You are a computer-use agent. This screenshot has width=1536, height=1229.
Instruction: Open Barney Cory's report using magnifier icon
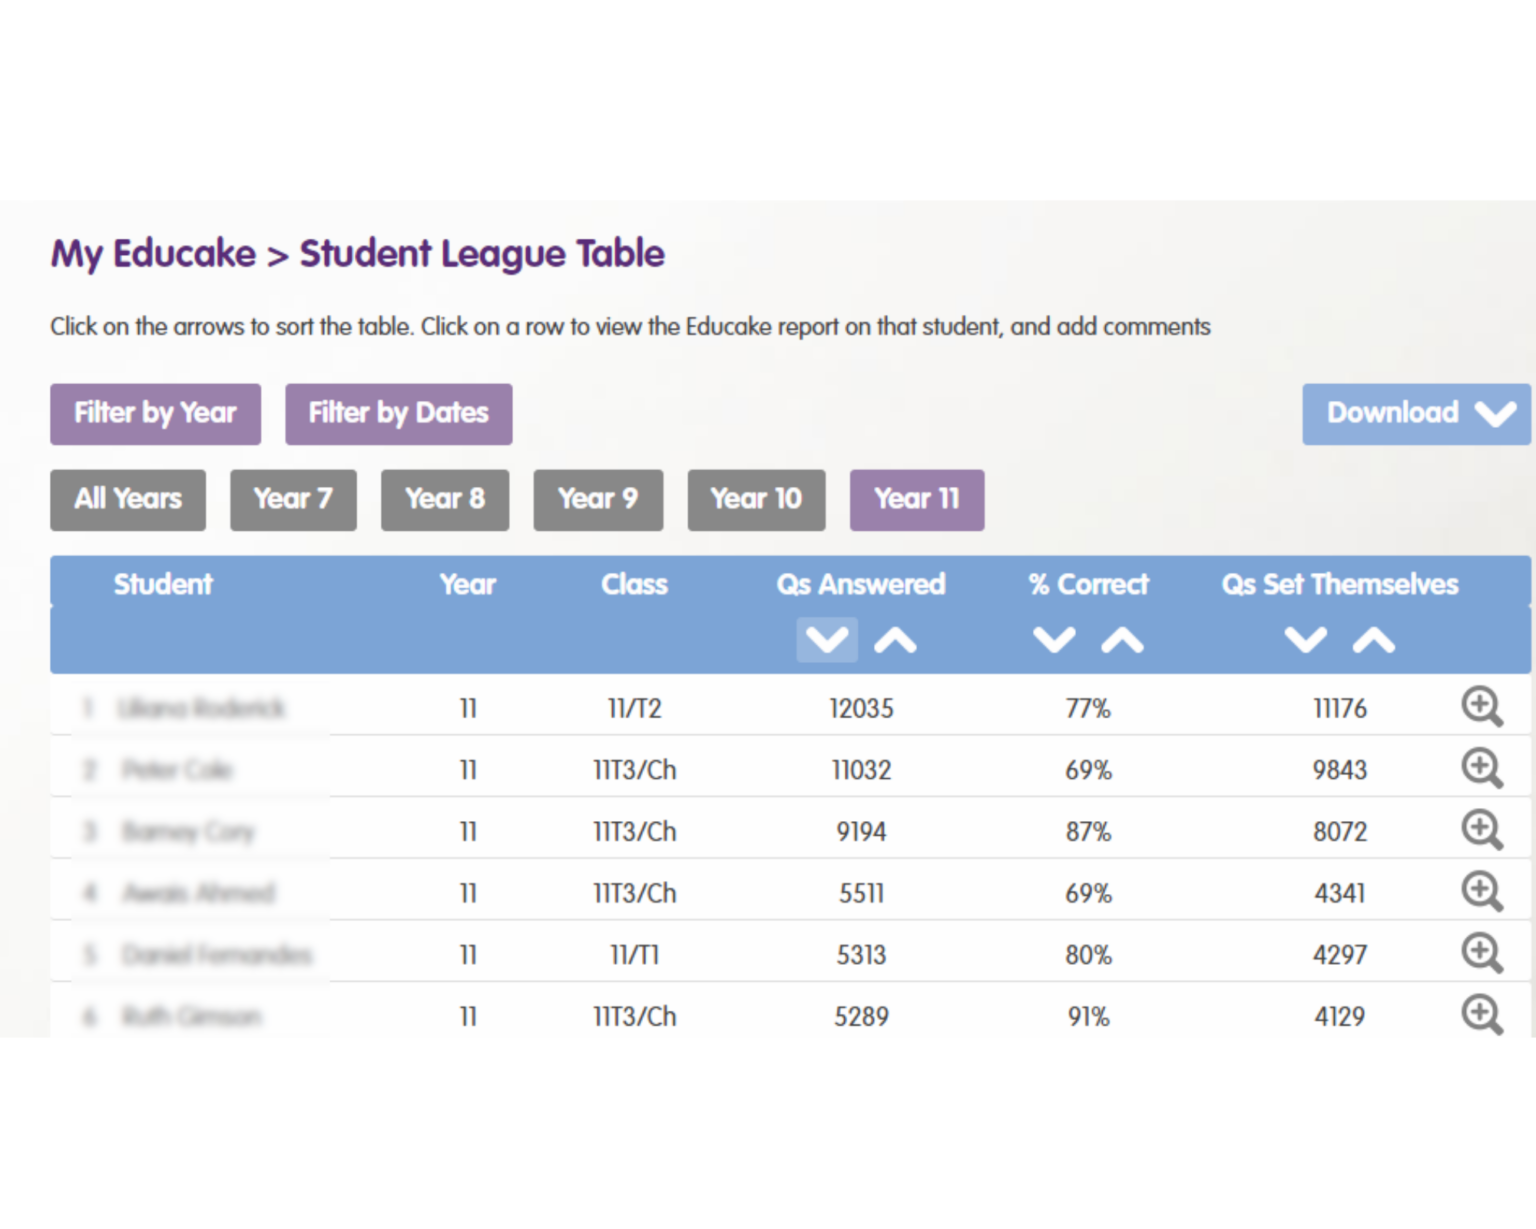point(1481,830)
